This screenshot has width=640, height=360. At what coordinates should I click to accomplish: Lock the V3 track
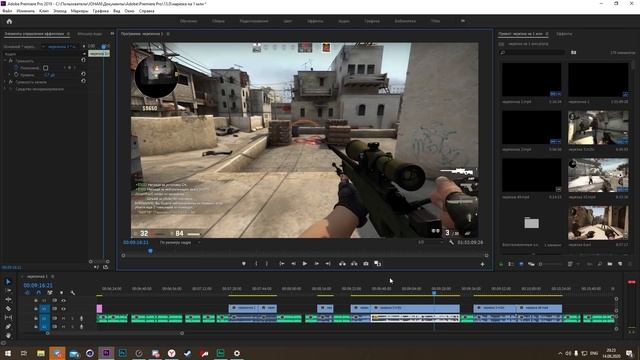[36, 300]
